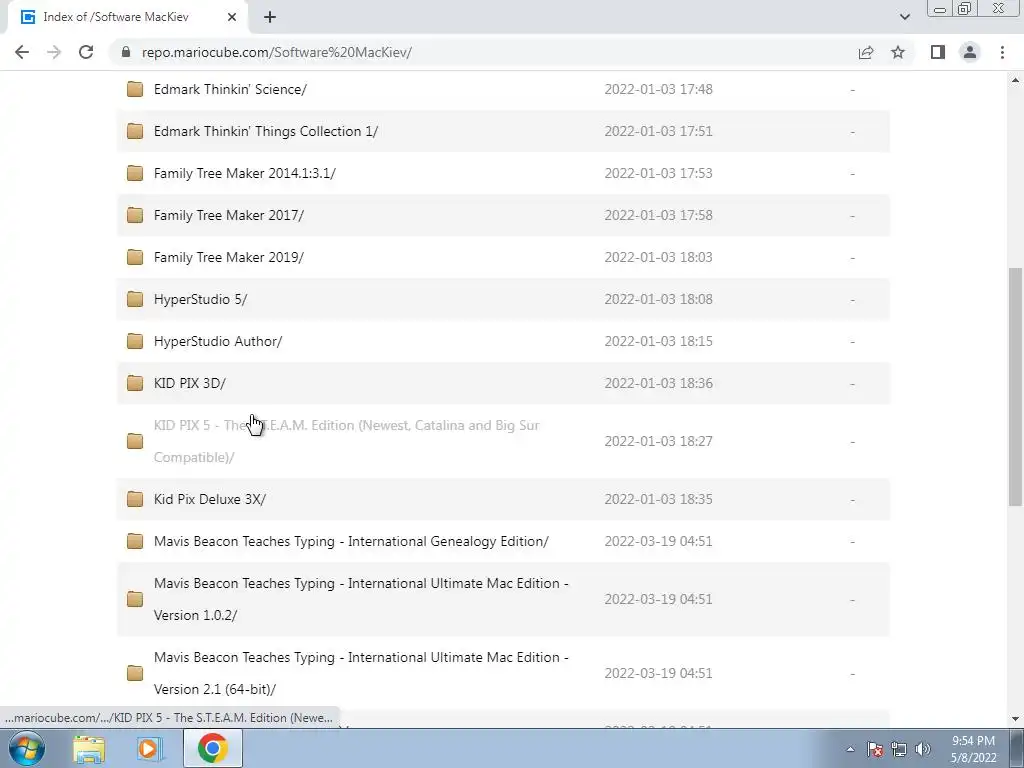The height and width of the screenshot is (768, 1024).
Task: Reload the current page
Action: click(86, 52)
